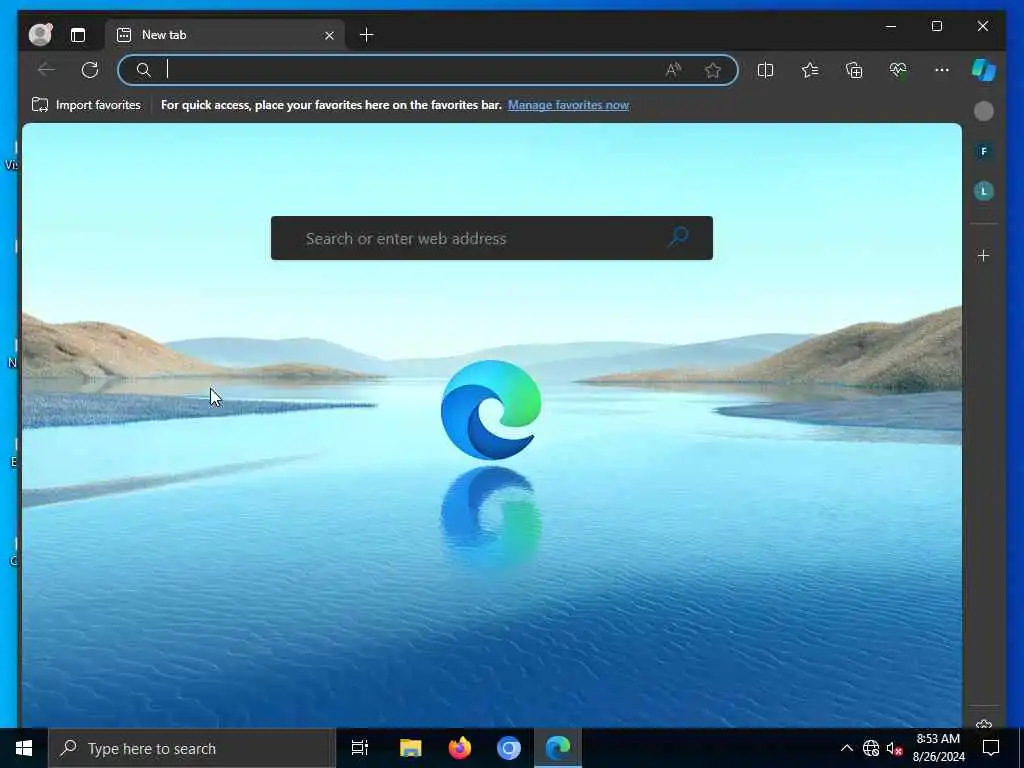Open Browser essentials heart icon

pos(898,70)
